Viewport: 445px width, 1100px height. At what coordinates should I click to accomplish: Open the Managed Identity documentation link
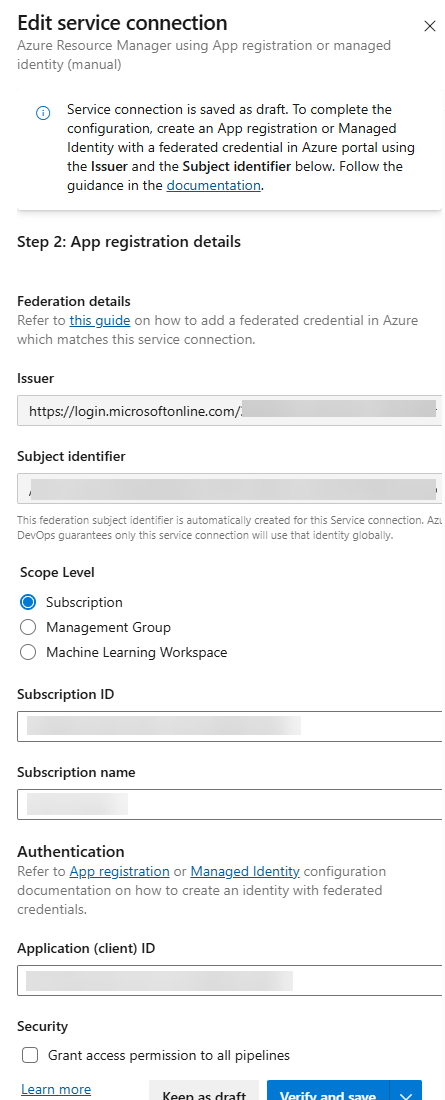pyautogui.click(x=245, y=871)
